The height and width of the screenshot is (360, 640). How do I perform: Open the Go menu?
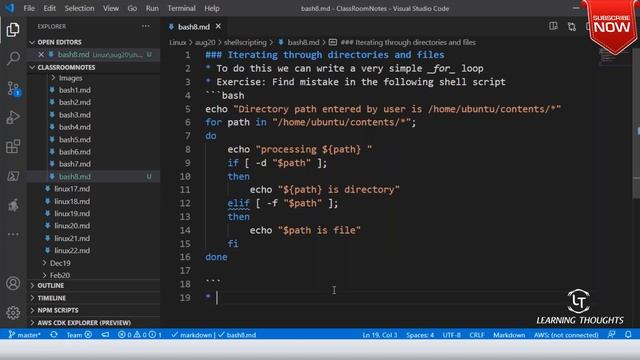[x=132, y=8]
